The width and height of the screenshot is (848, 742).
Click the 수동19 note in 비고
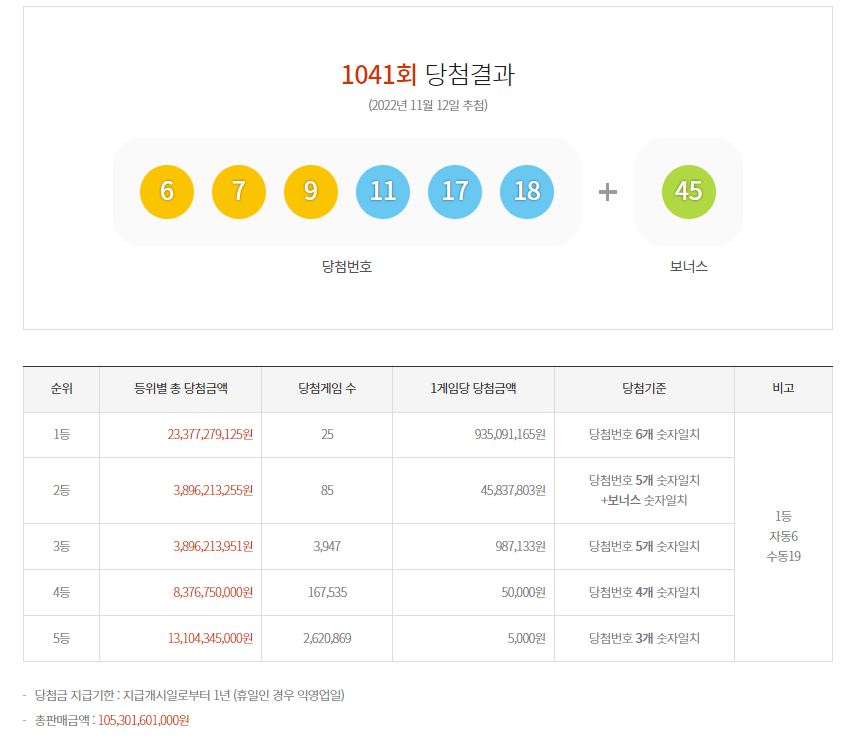click(783, 556)
